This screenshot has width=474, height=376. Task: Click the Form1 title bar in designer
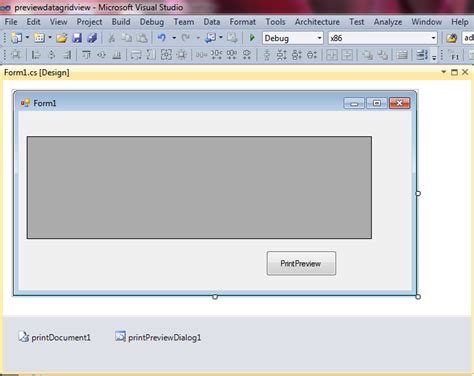[180, 103]
